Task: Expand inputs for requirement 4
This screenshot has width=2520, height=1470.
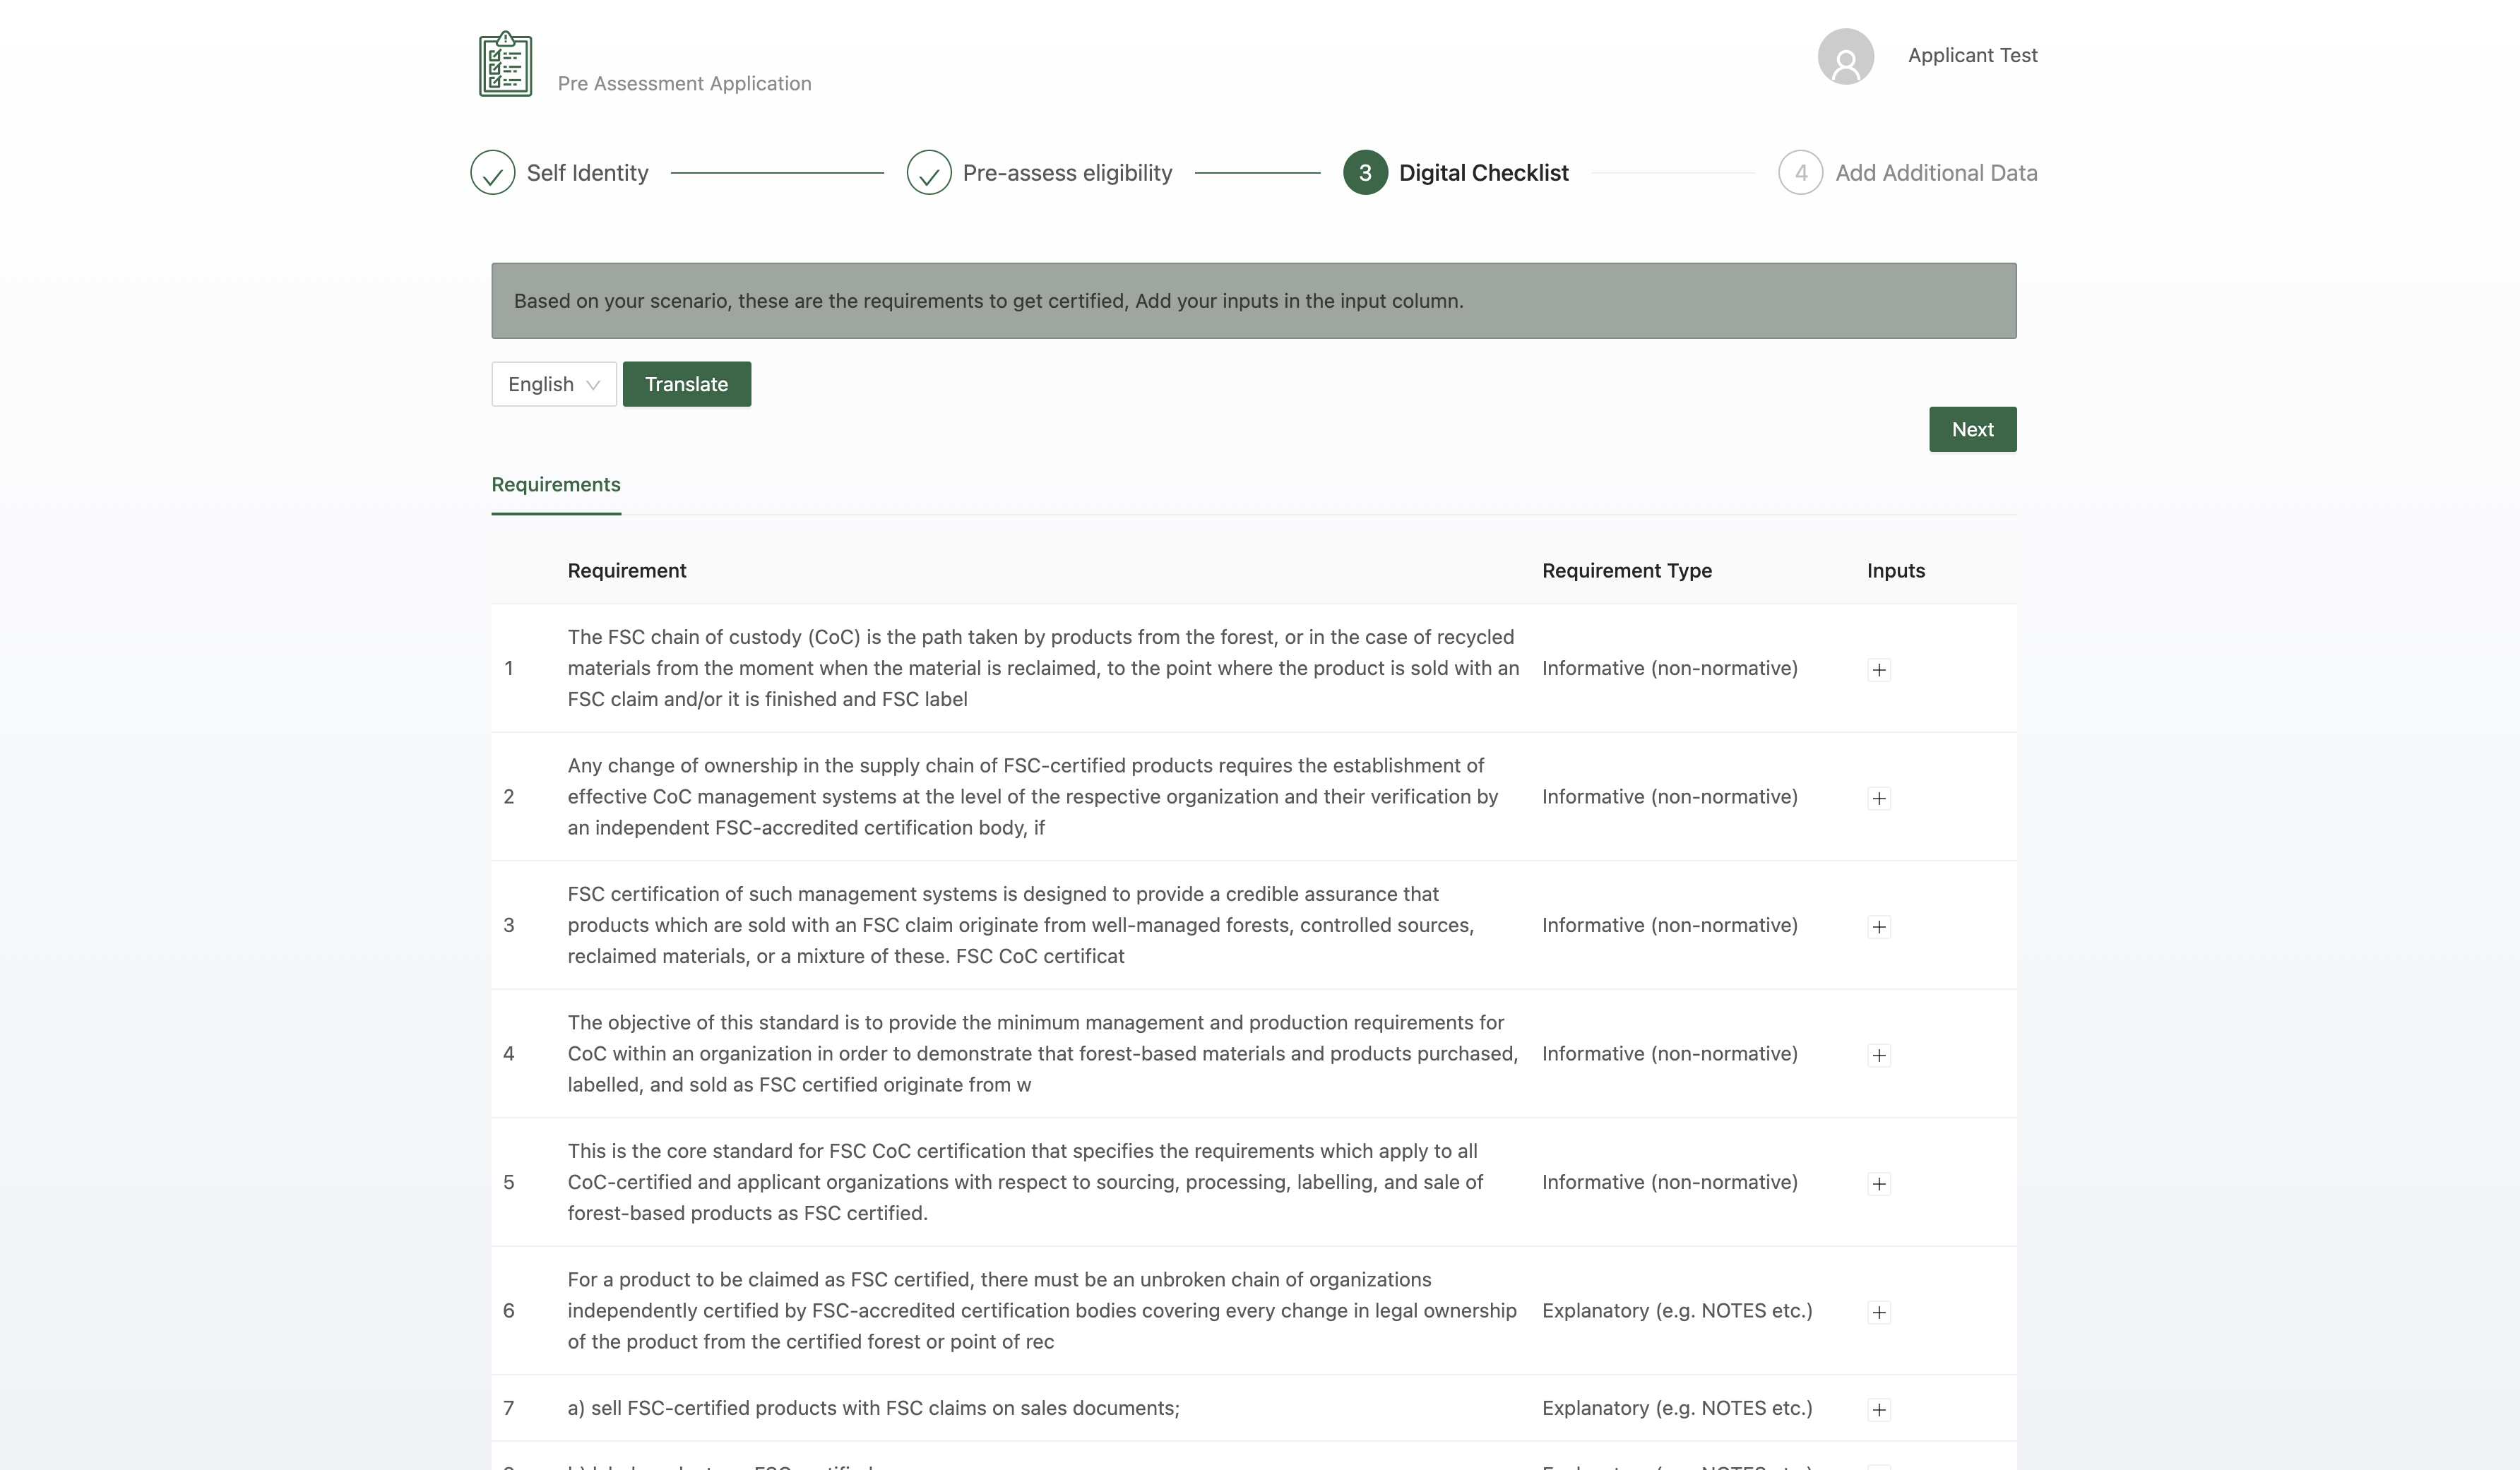Action: pyautogui.click(x=1878, y=1055)
